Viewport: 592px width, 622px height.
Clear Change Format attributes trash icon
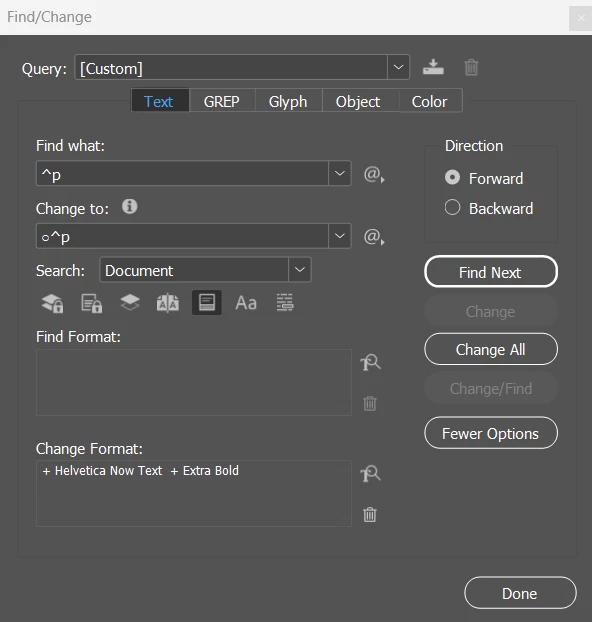[x=369, y=514]
